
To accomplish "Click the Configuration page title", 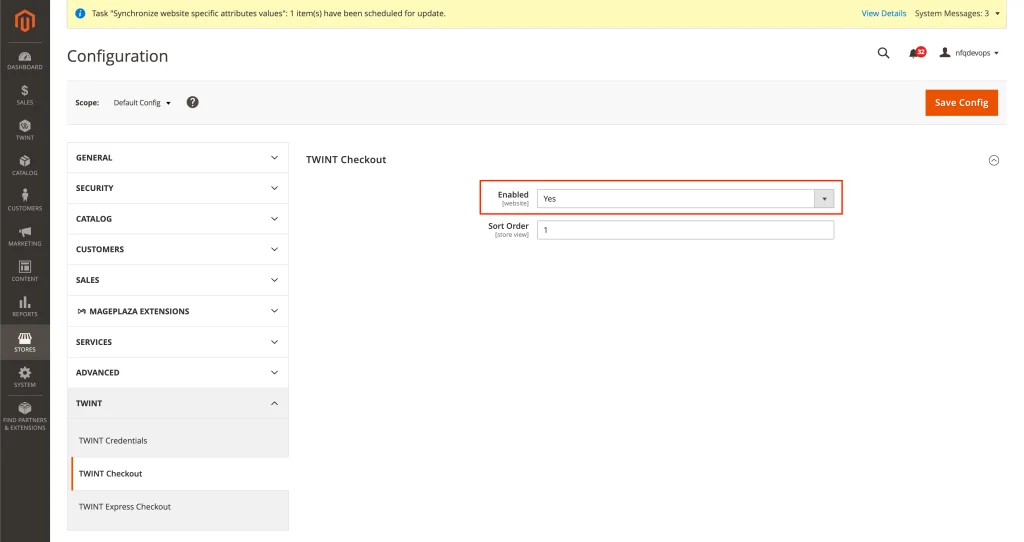I will click(118, 56).
